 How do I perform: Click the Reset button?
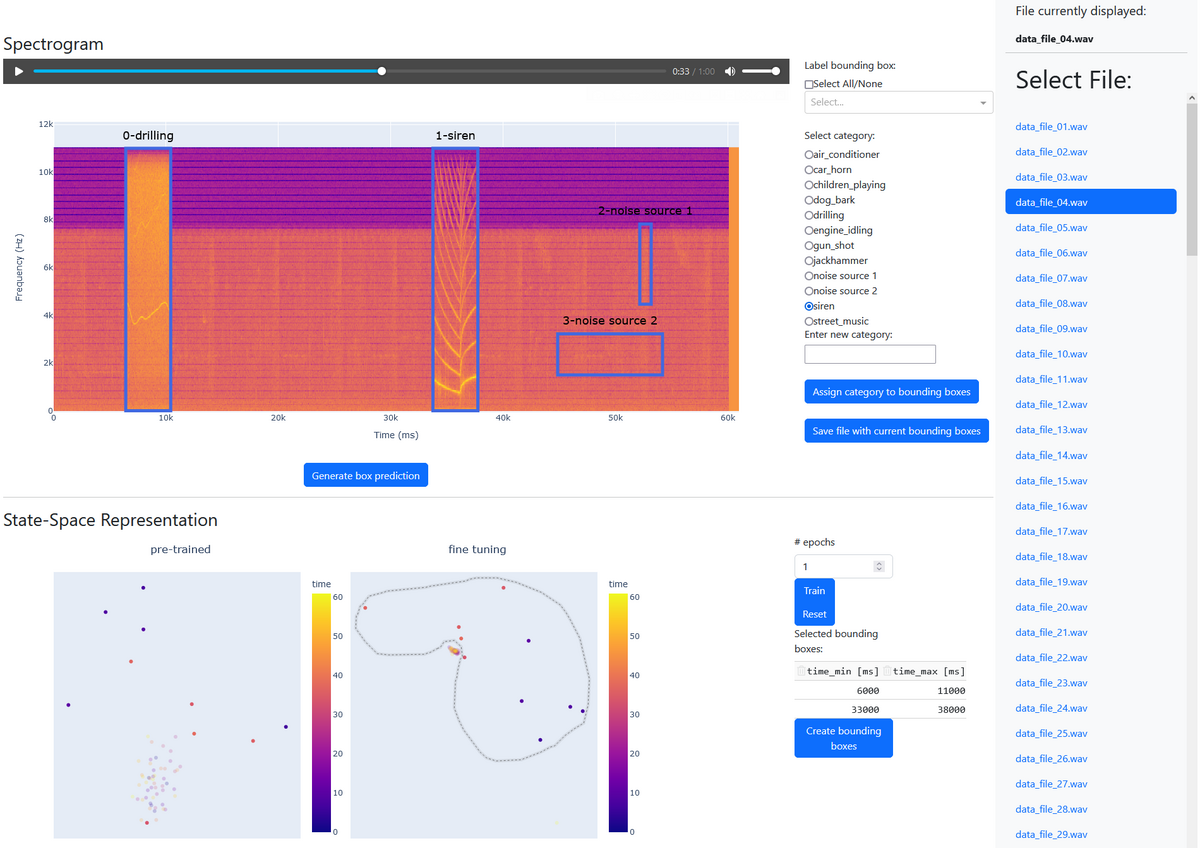tap(814, 614)
